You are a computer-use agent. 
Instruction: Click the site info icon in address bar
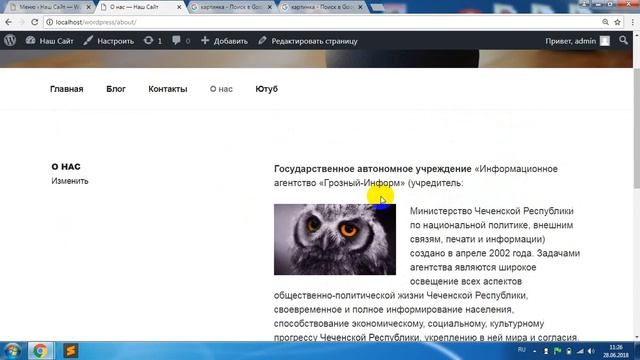pos(49,22)
